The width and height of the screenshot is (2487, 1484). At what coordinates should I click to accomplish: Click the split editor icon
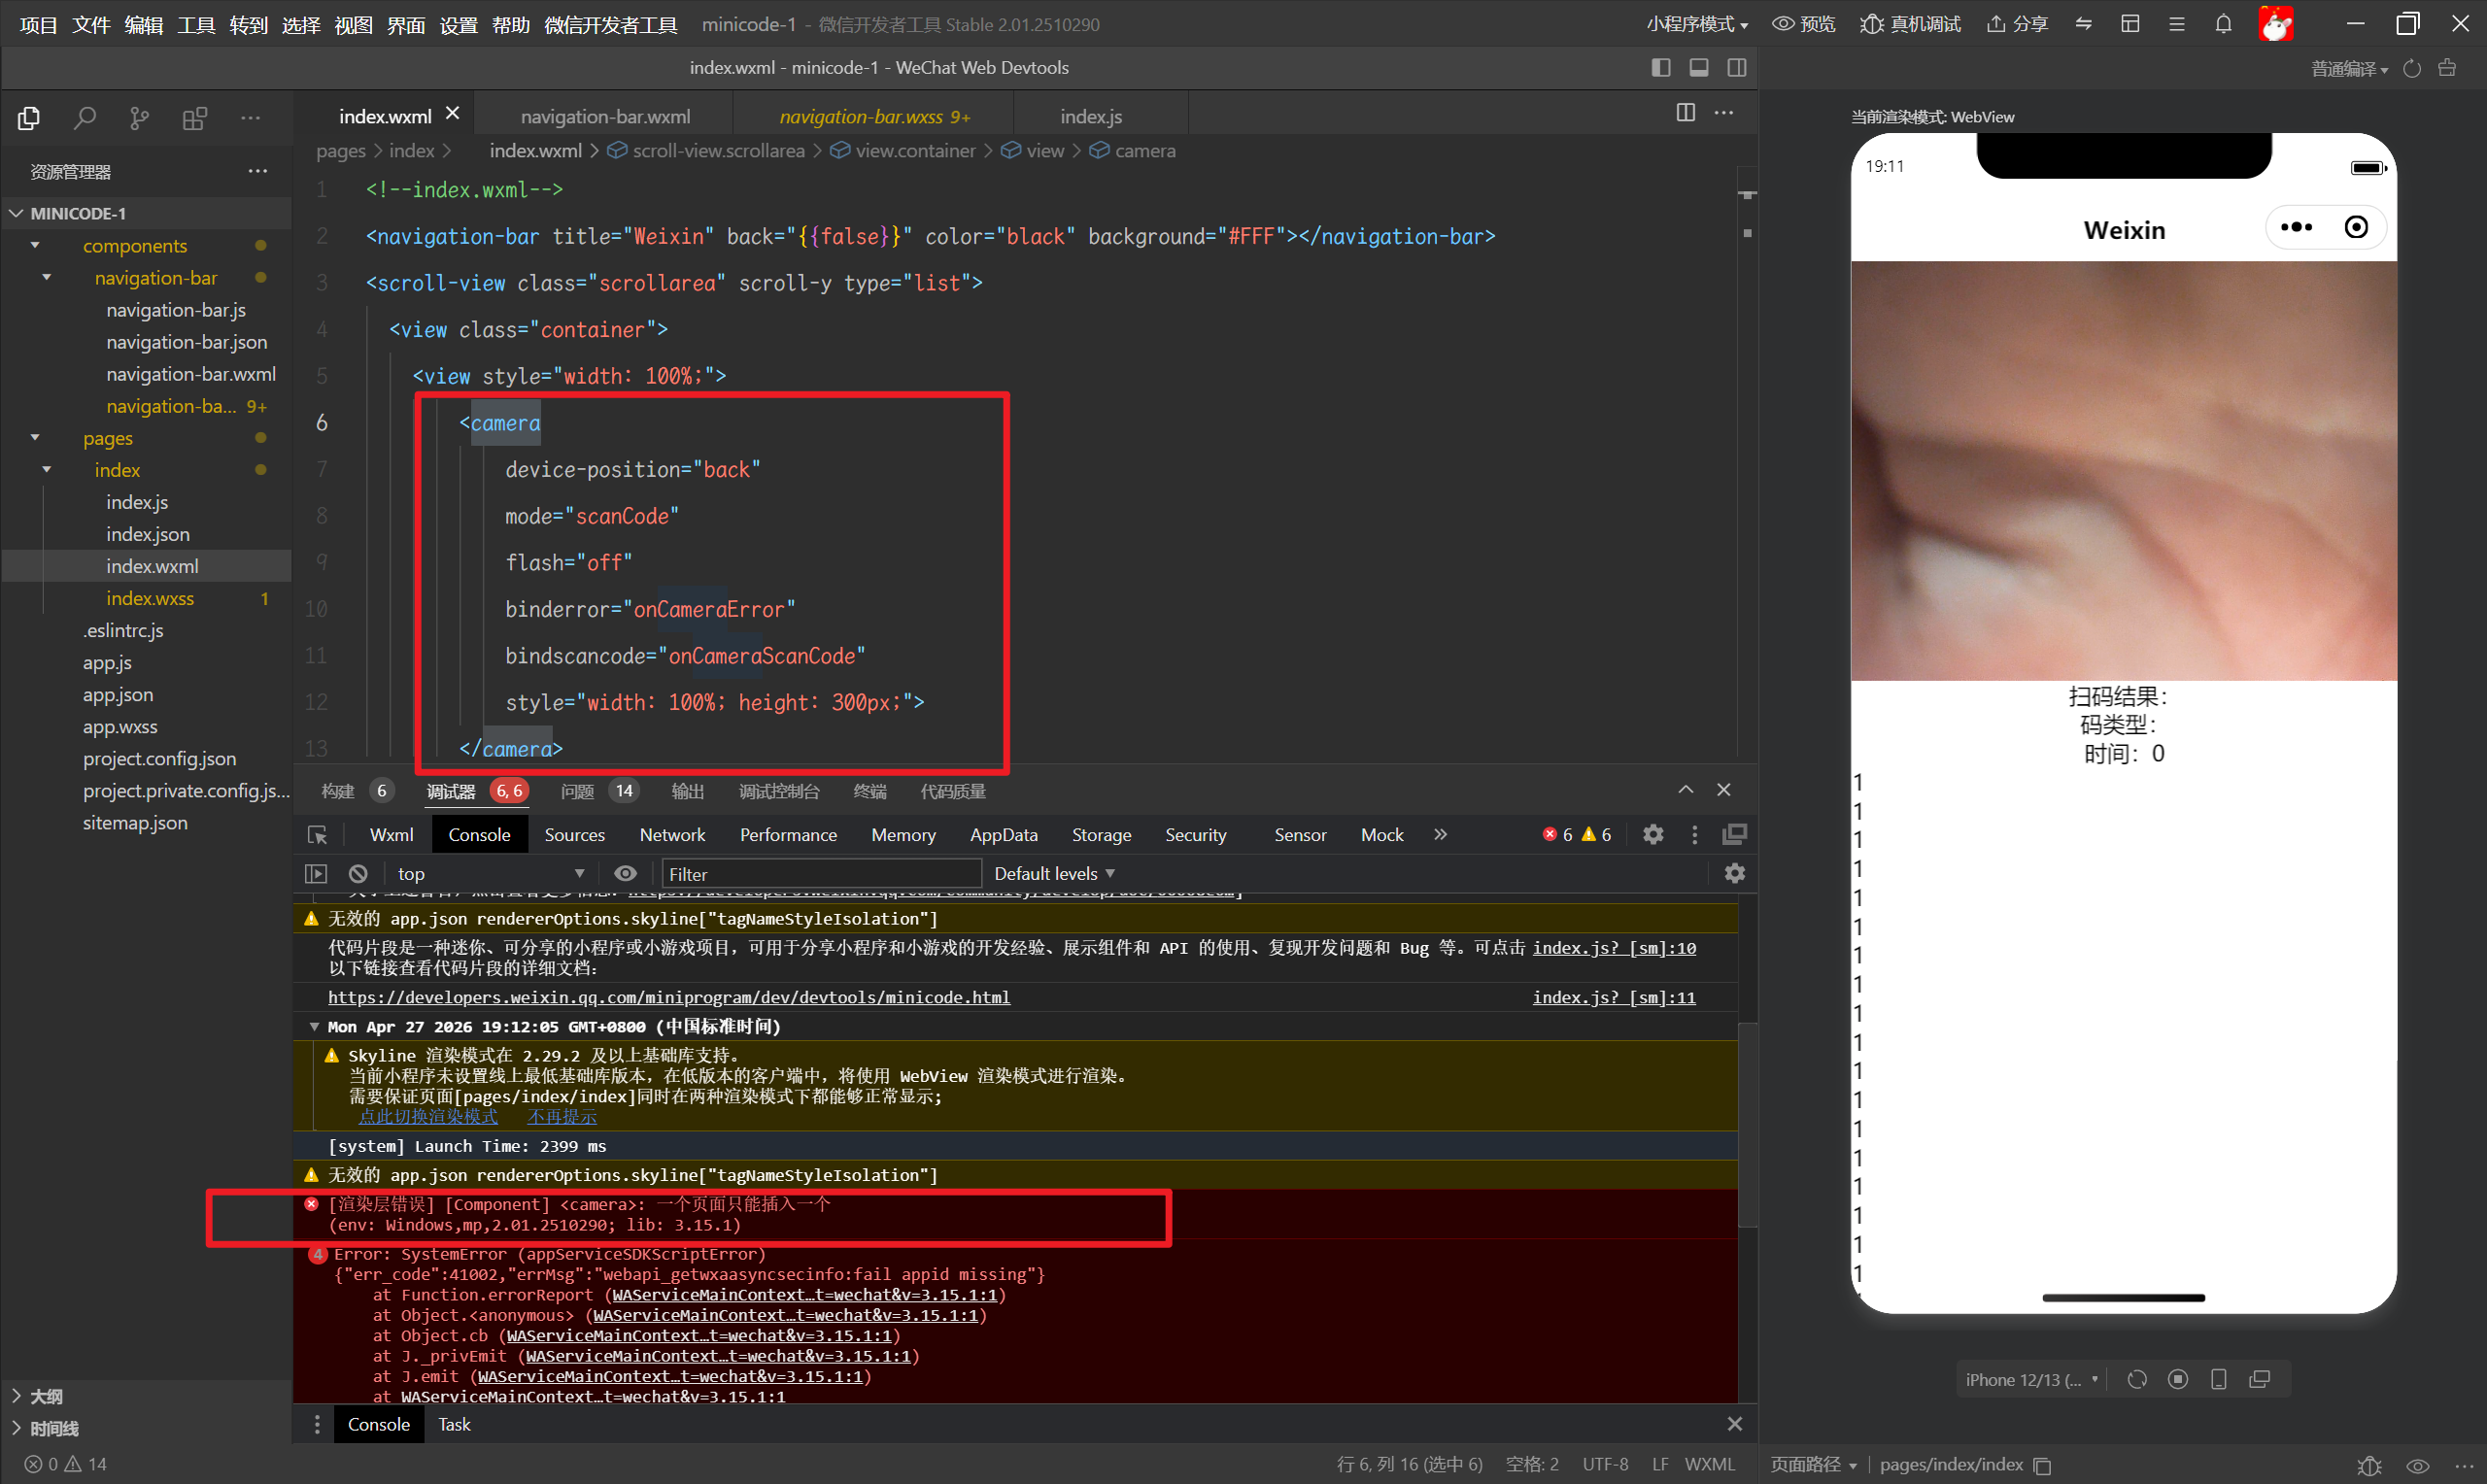(1685, 112)
